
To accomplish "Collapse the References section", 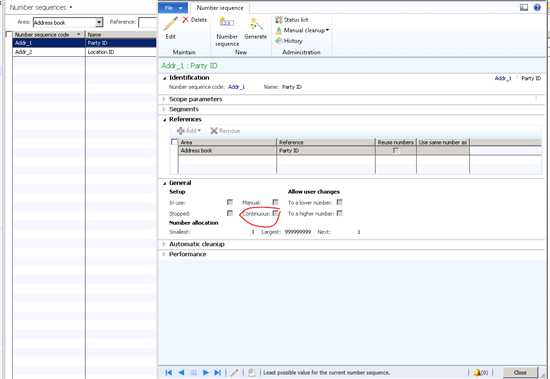I will tap(164, 120).
